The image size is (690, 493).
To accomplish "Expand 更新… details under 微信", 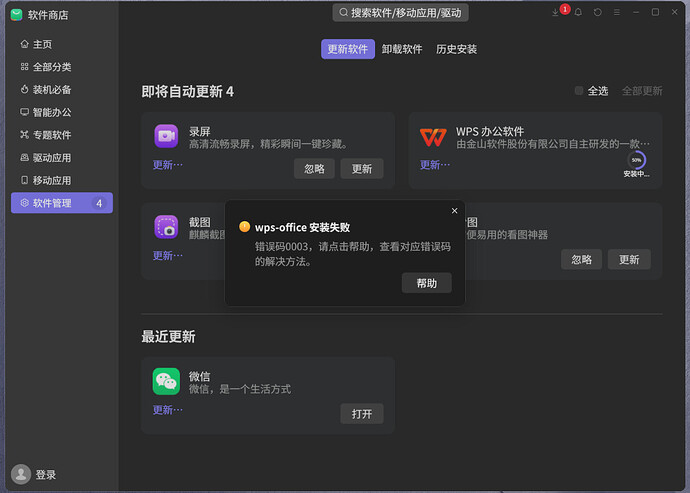I will [x=168, y=410].
